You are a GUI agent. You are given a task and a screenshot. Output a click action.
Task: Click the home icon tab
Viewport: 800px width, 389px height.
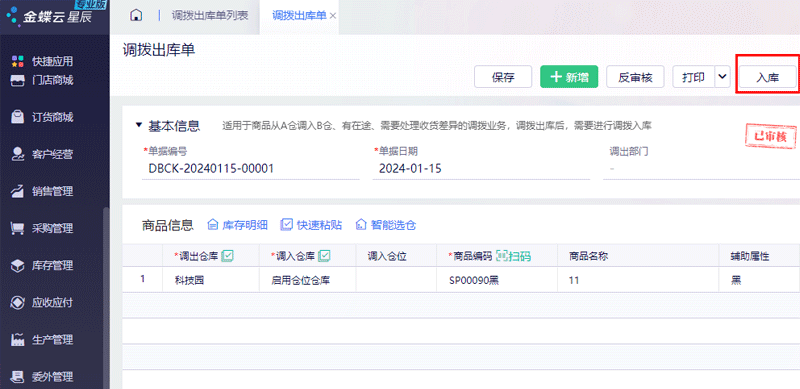click(136, 15)
